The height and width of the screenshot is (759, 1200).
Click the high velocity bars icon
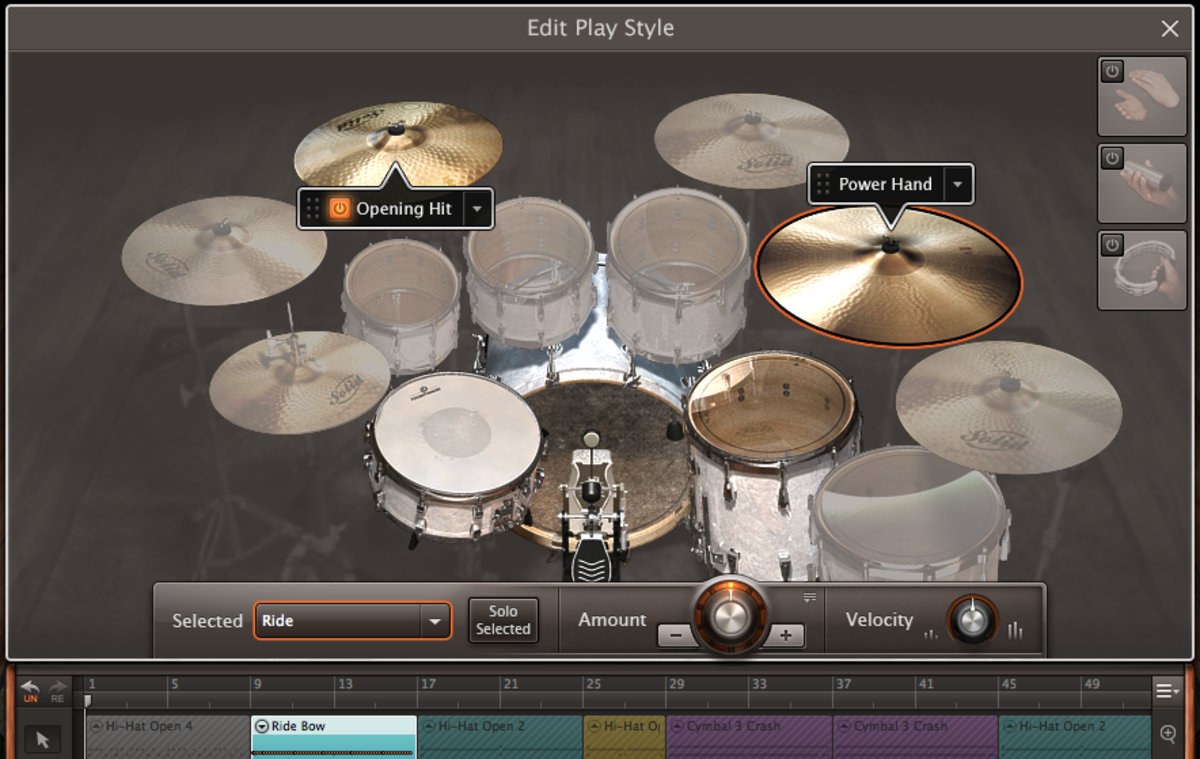1015,630
